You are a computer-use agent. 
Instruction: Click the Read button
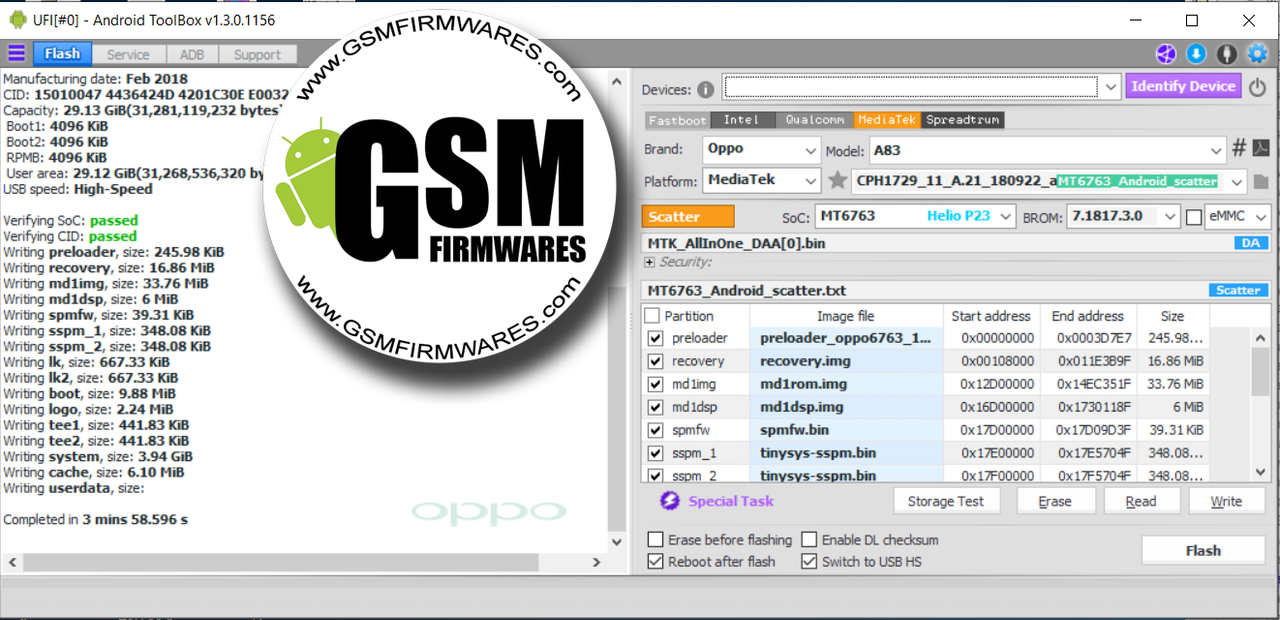[x=1140, y=502]
